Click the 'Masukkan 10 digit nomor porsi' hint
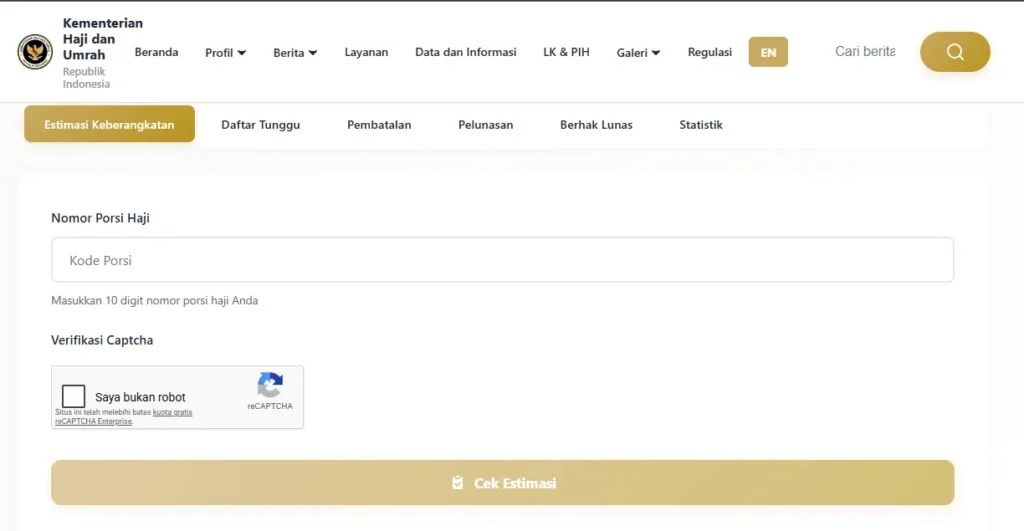Screen dimensions: 1024x531 [x=155, y=300]
